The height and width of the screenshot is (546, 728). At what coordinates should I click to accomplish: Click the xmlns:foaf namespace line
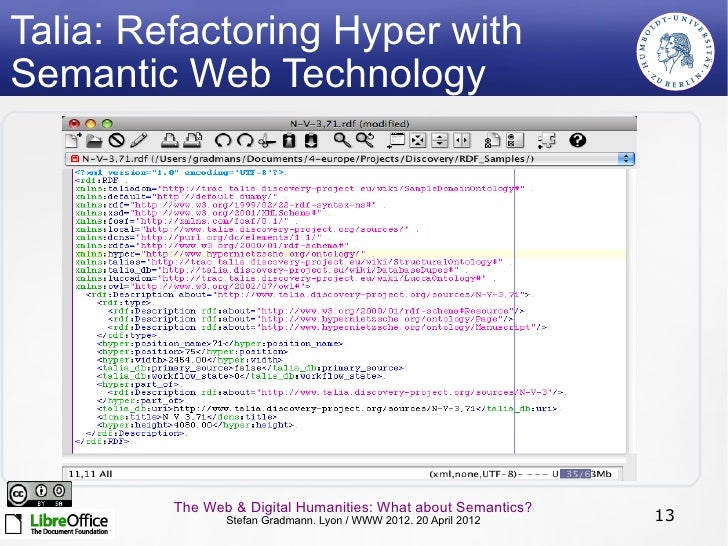tap(182, 221)
